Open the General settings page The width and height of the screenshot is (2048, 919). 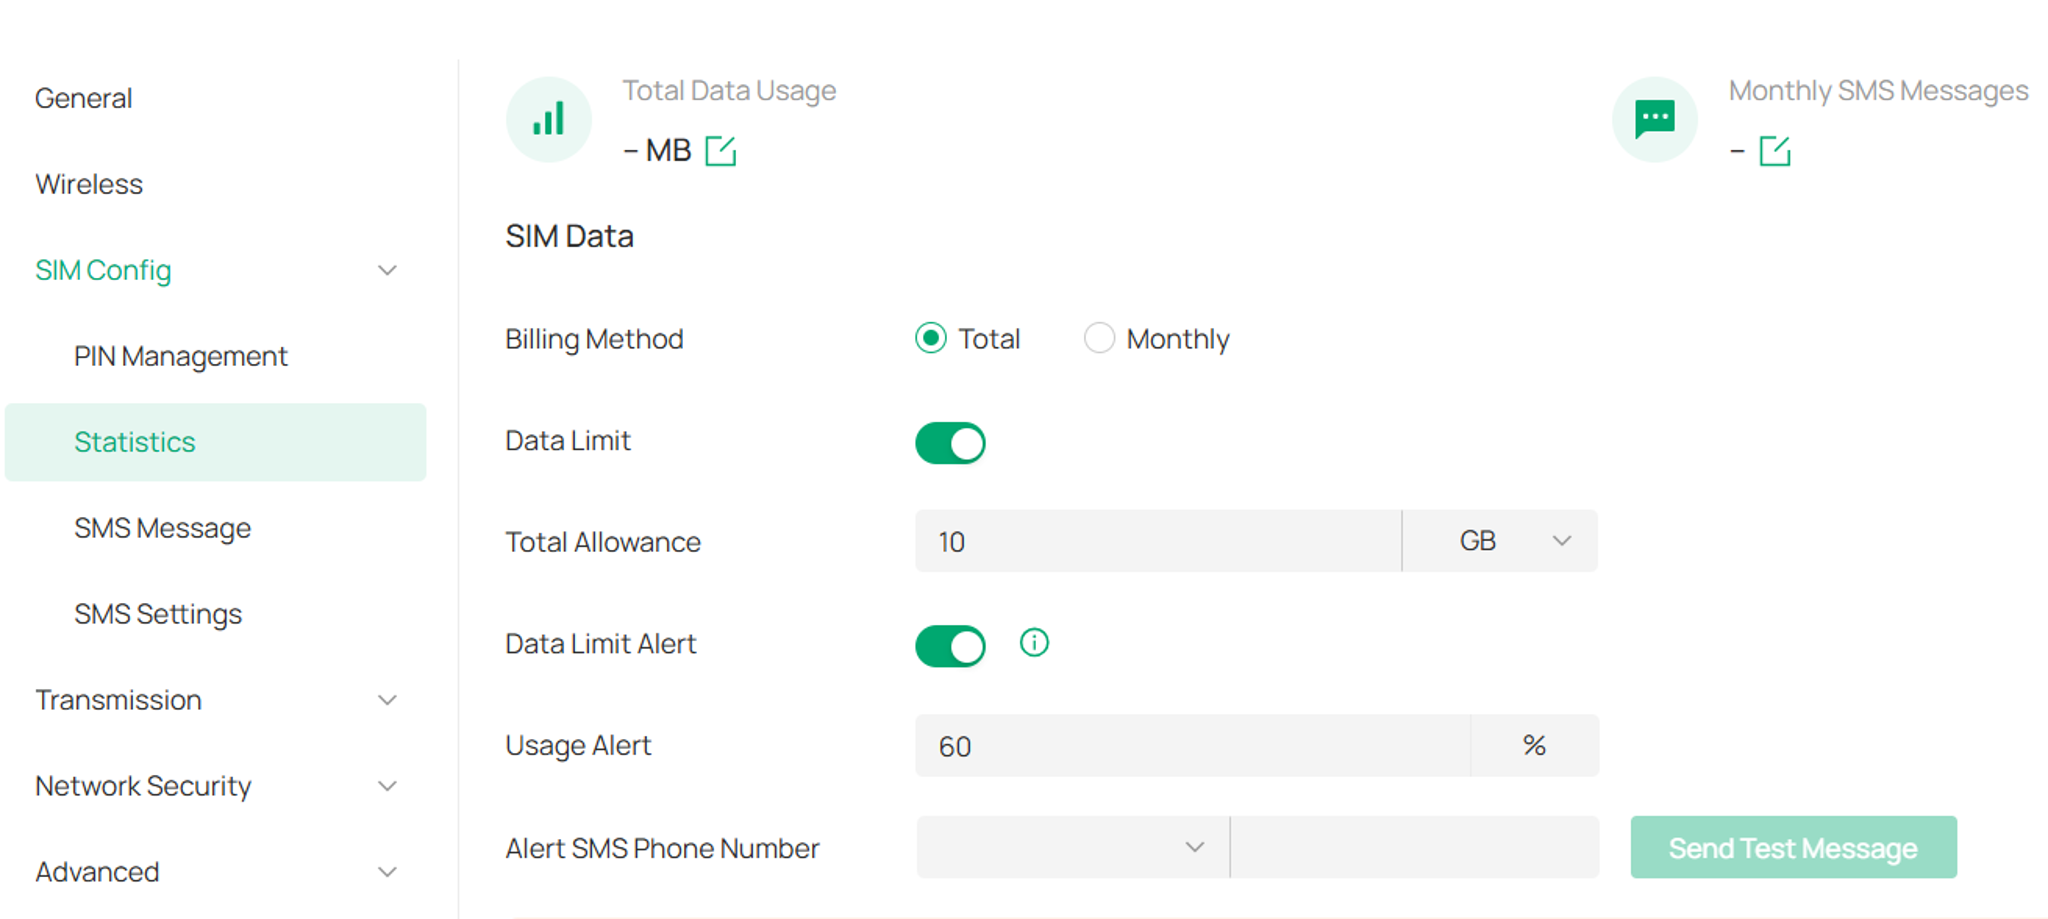[84, 98]
